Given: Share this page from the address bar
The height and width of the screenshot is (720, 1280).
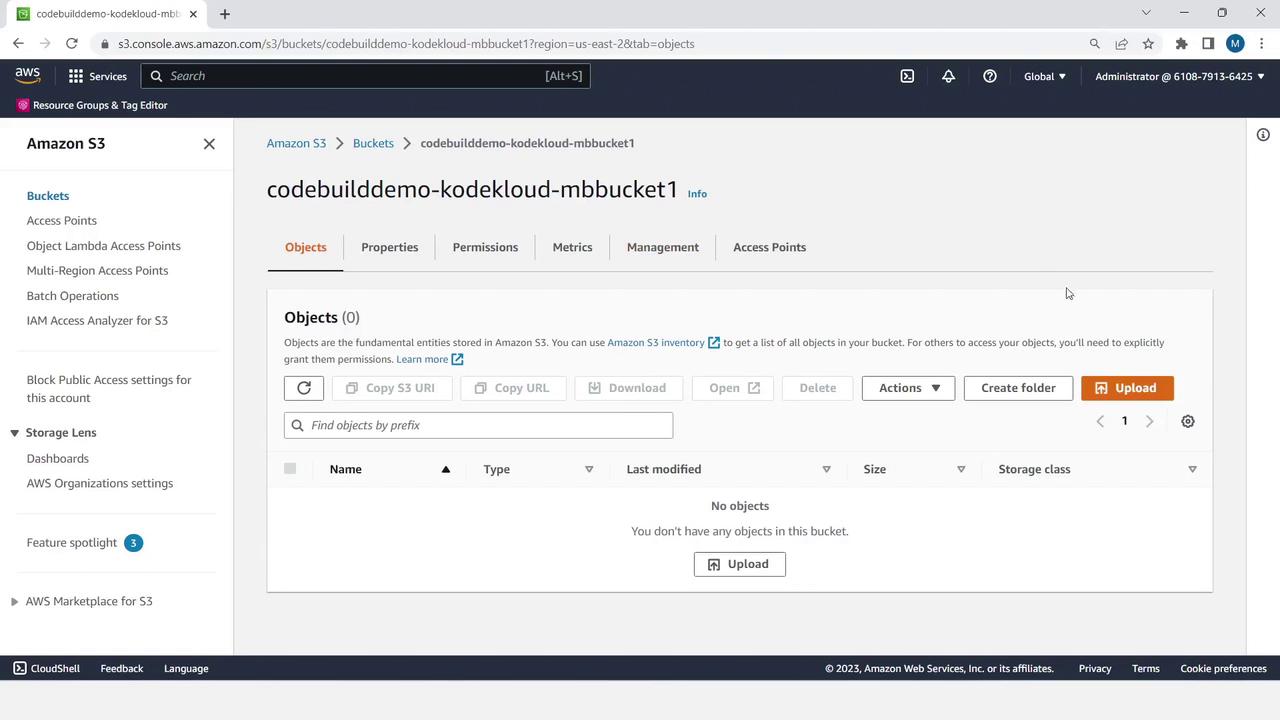Looking at the screenshot, I should click(1121, 44).
